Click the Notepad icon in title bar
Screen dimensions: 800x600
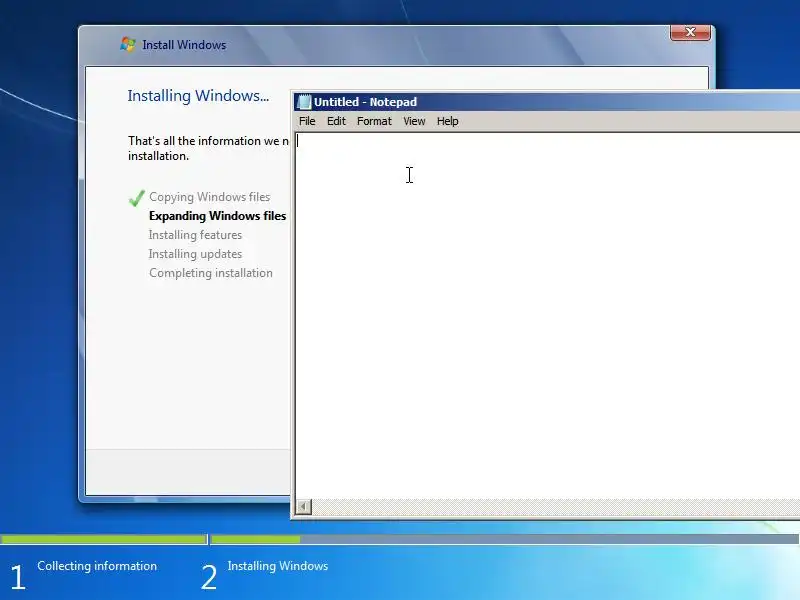tap(304, 102)
